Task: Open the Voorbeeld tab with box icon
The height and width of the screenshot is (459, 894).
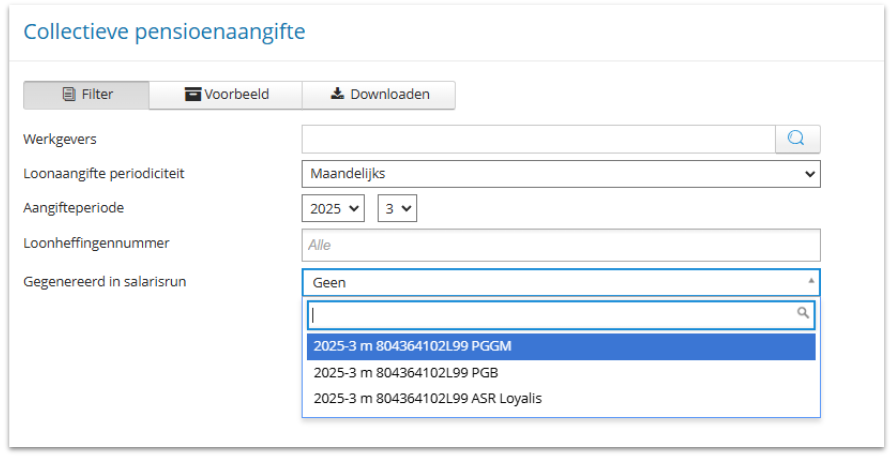Action: pos(226,95)
